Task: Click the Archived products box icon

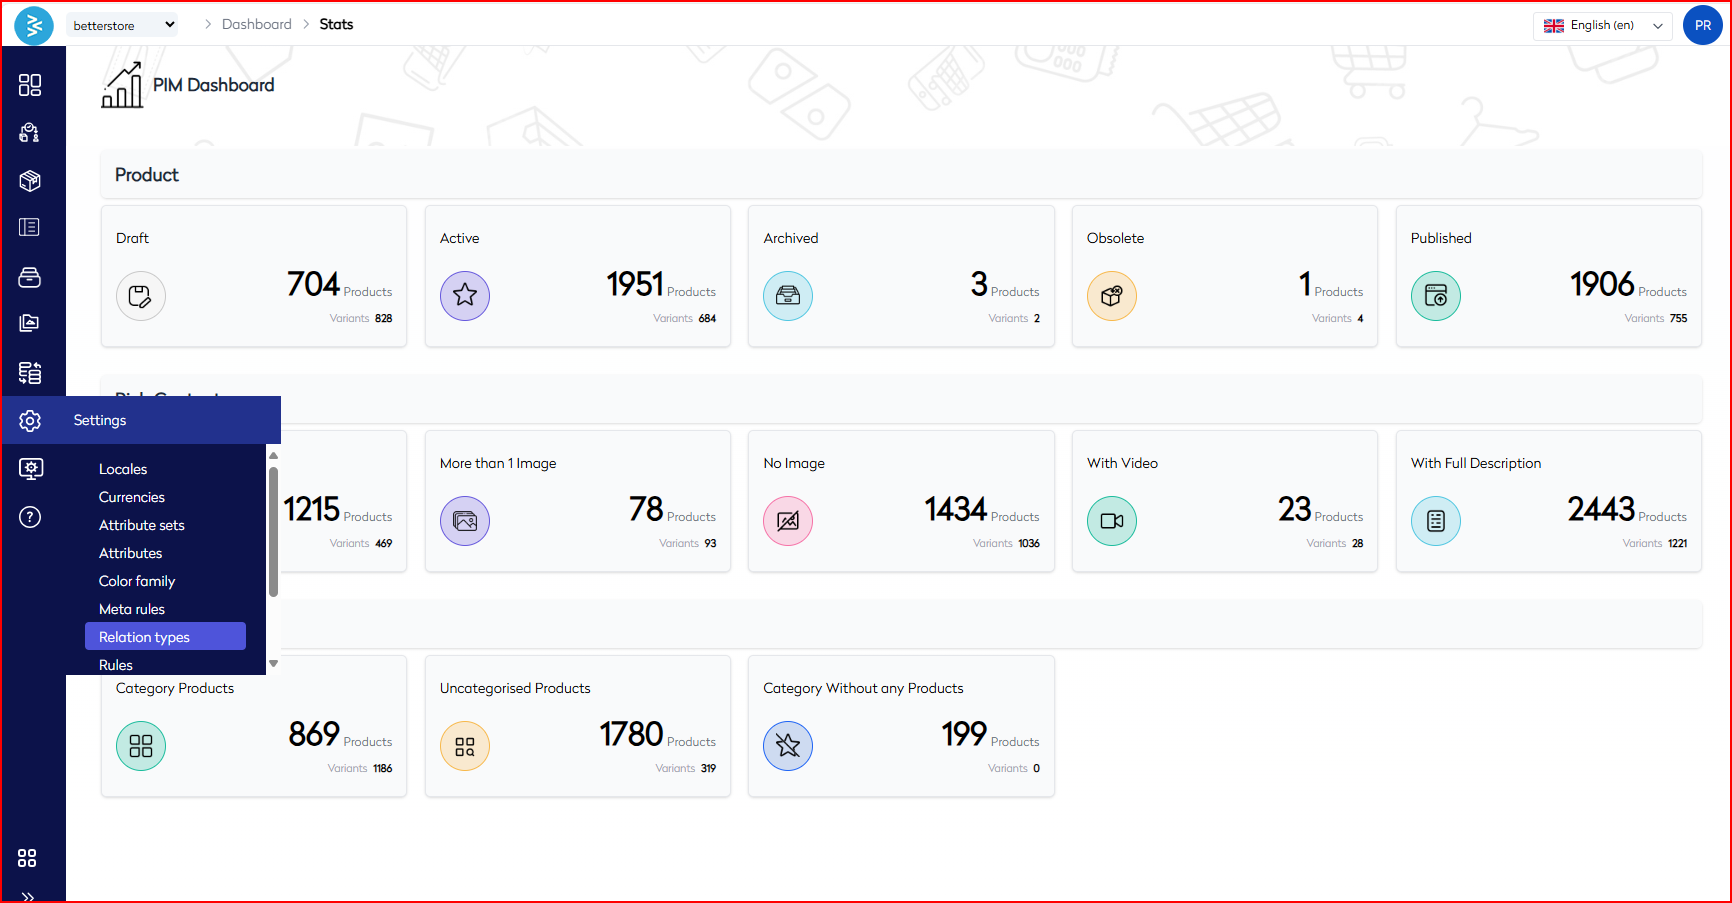Action: point(788,296)
